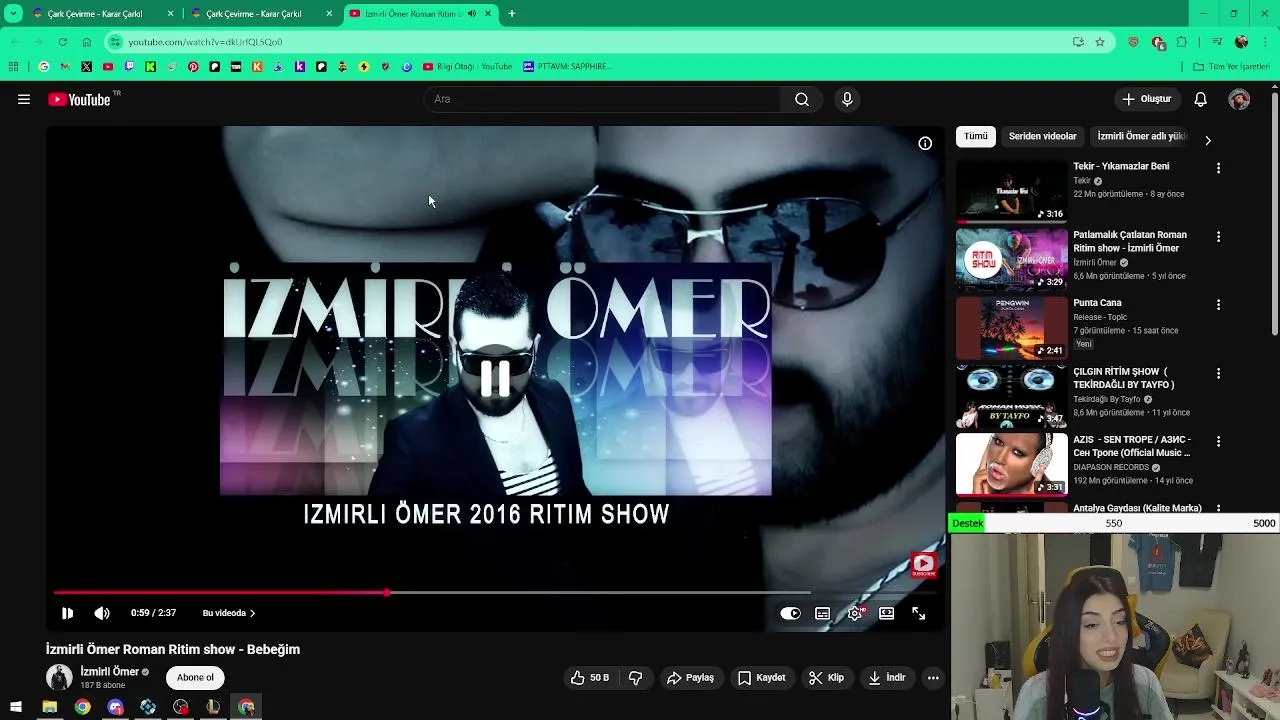Image resolution: width=1280 pixels, height=720 pixels.
Task: Mute the video volume speaker icon
Action: 102,613
